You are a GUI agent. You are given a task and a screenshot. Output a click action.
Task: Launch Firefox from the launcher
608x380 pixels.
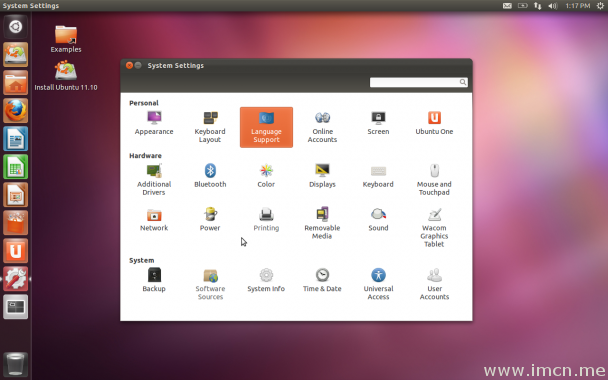[x=16, y=111]
